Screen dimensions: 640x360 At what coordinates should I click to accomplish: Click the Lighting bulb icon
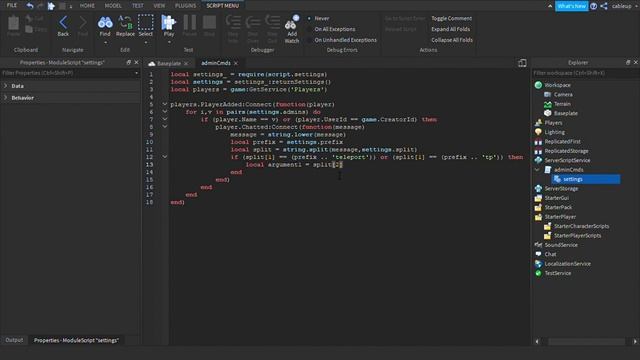click(x=538, y=132)
